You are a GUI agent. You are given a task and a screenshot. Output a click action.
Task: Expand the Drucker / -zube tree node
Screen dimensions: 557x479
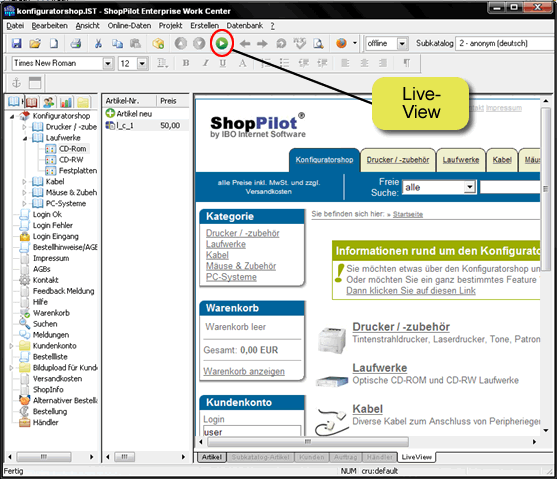(x=24, y=127)
